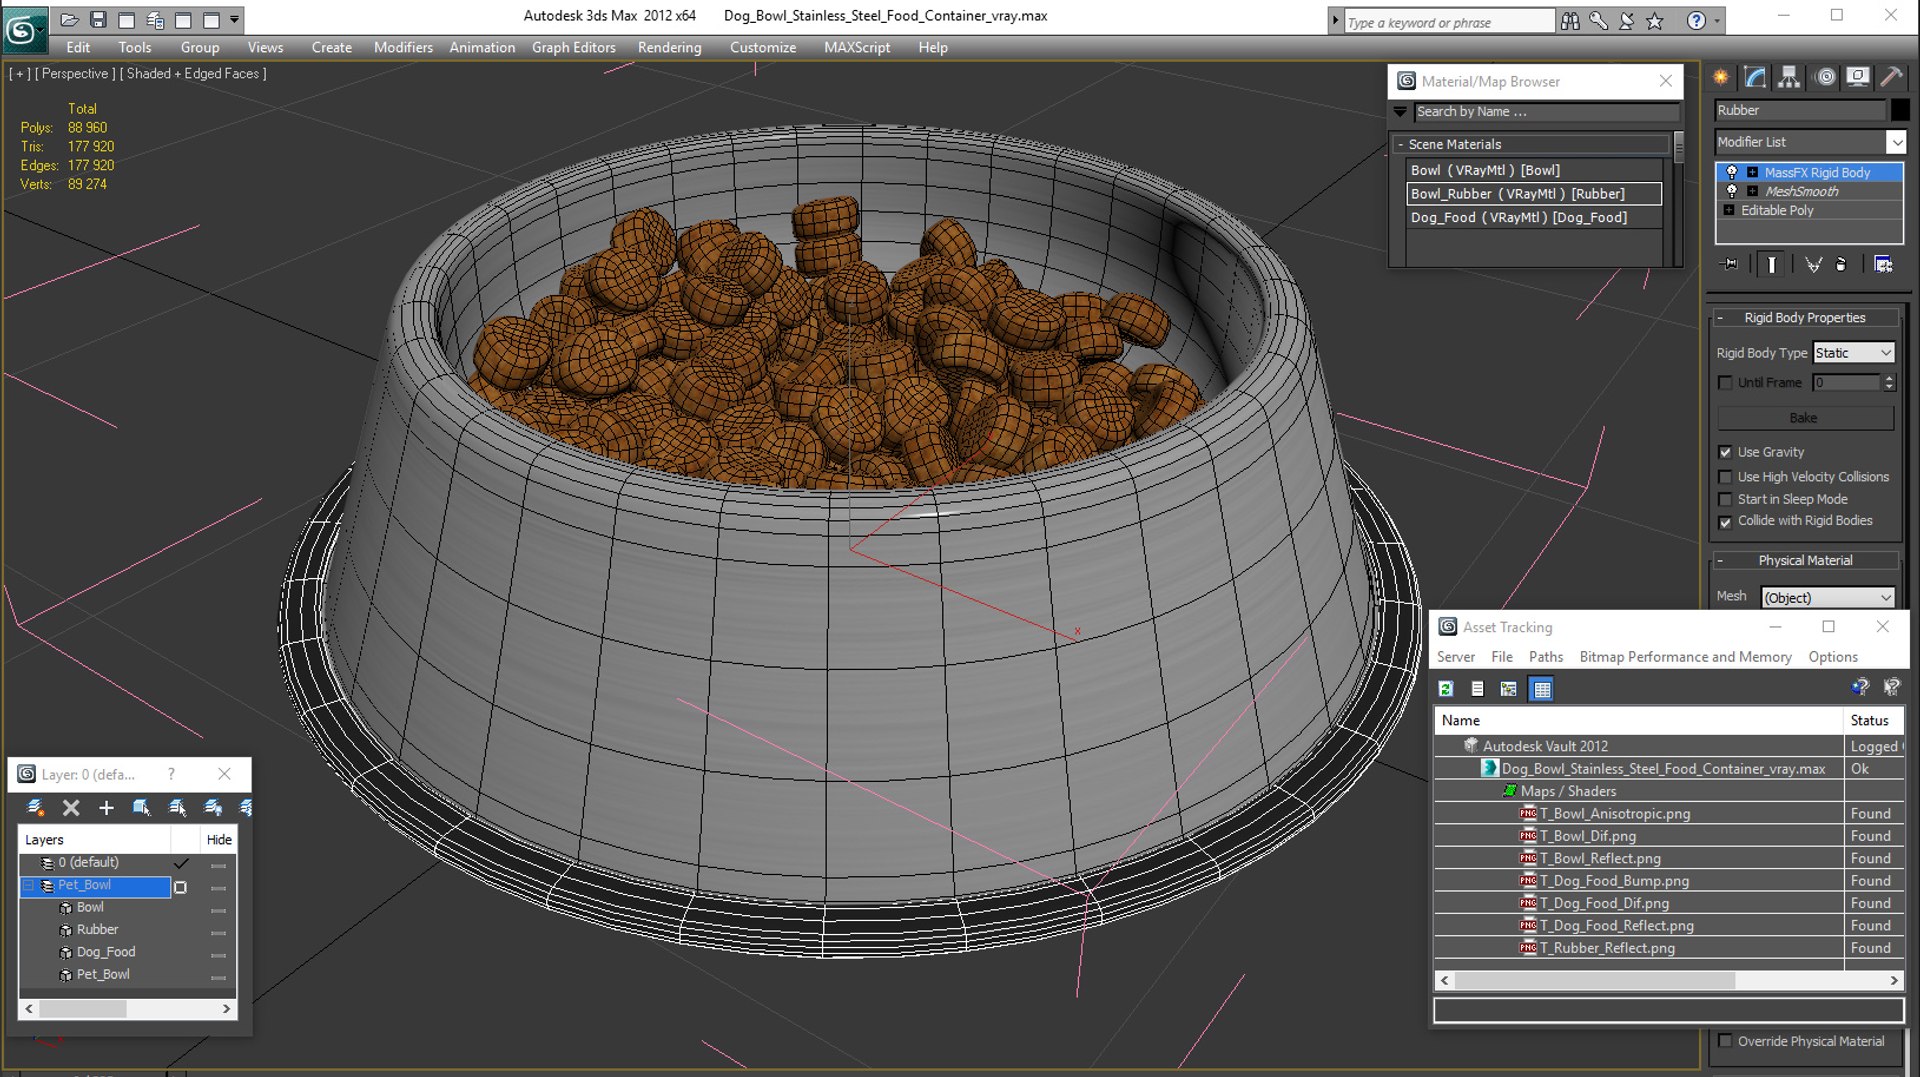Collapse the Pet_Bowl layer tree

[x=29, y=885]
